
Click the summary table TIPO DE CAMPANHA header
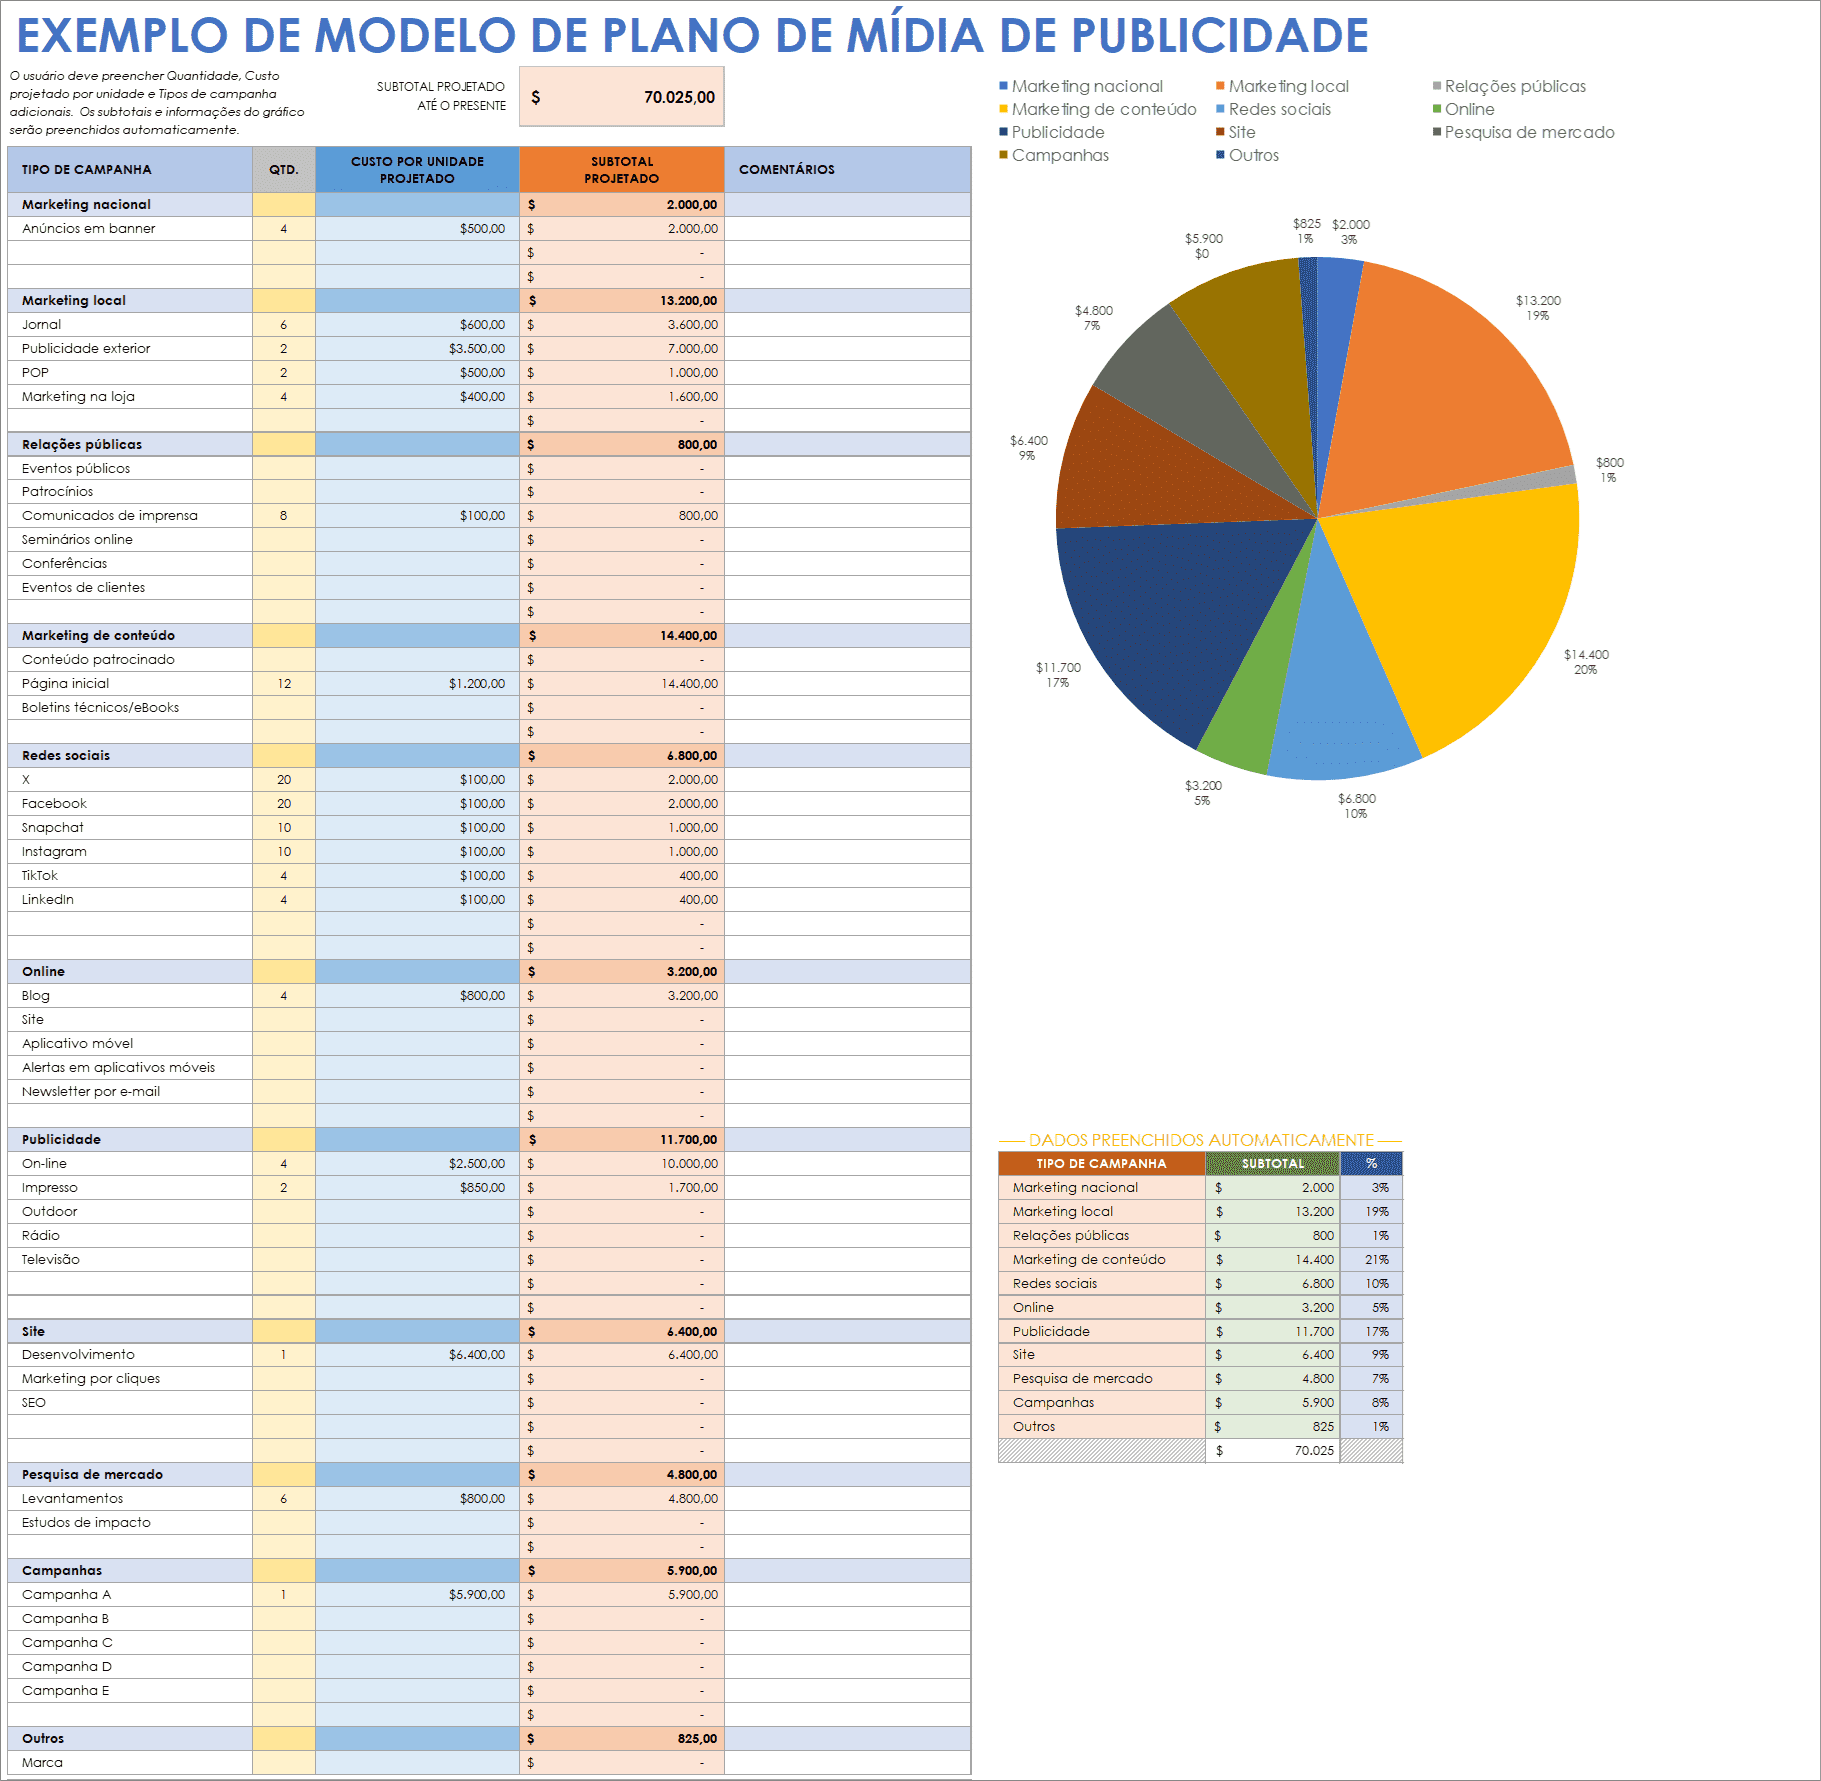(x=1101, y=1163)
